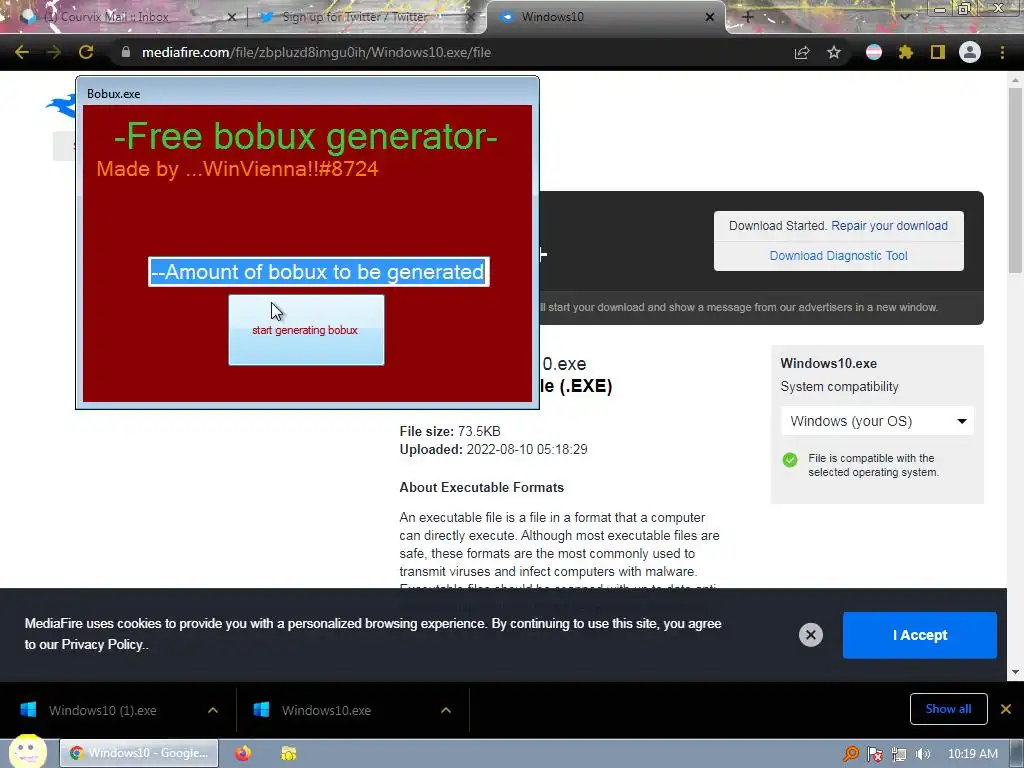Click the Made by WinVienna credit text
Image resolution: width=1024 pixels, height=768 pixels.
(x=237, y=168)
